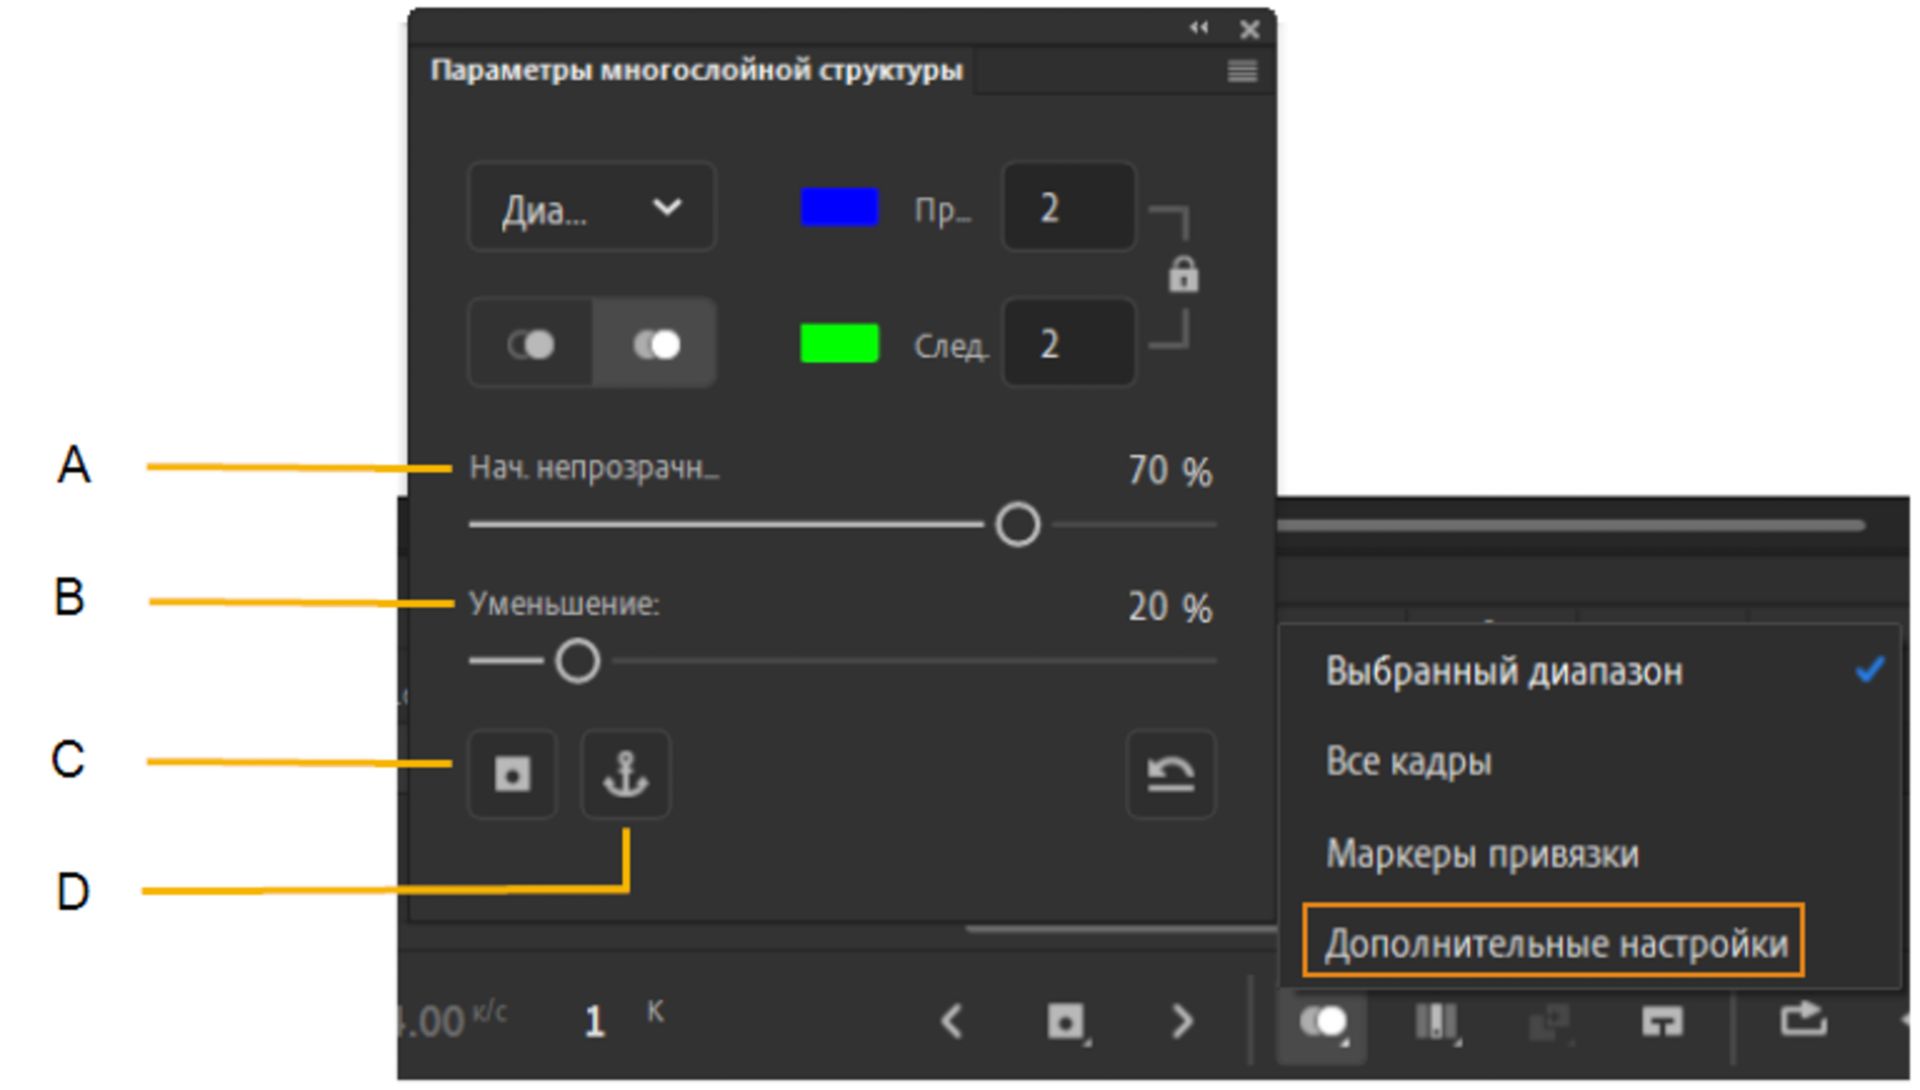Viewport: 1920px width, 1090px height.
Task: Click edit multiple frames icon
Action: [1436, 1022]
